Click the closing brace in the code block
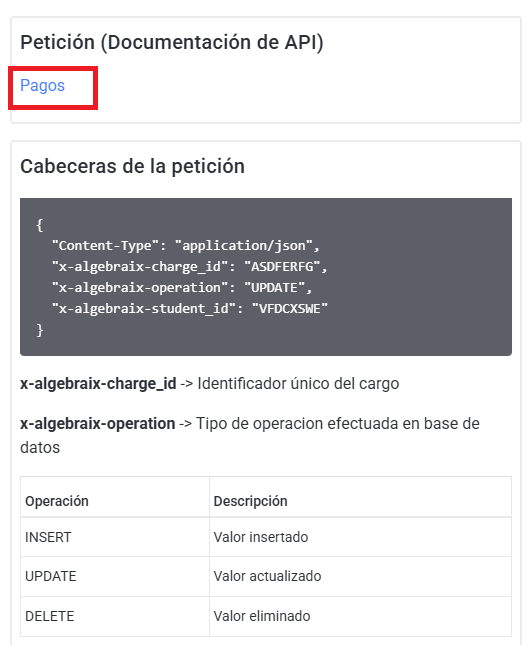The height and width of the screenshot is (645, 529). point(39,330)
